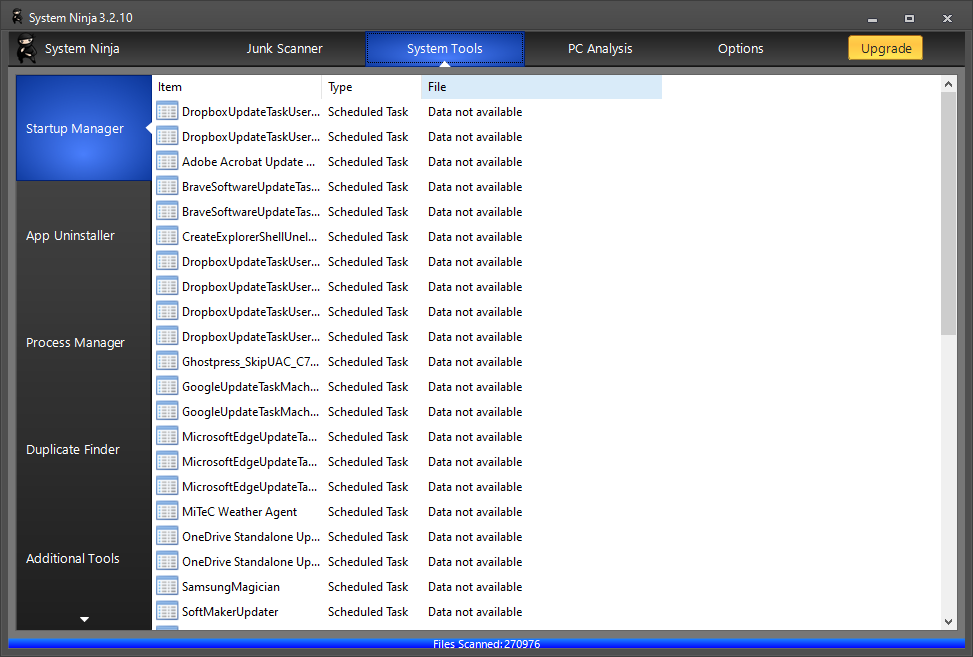Screen dimensions: 973x657
Task: Switch to the System Tools tab
Action: point(445,48)
